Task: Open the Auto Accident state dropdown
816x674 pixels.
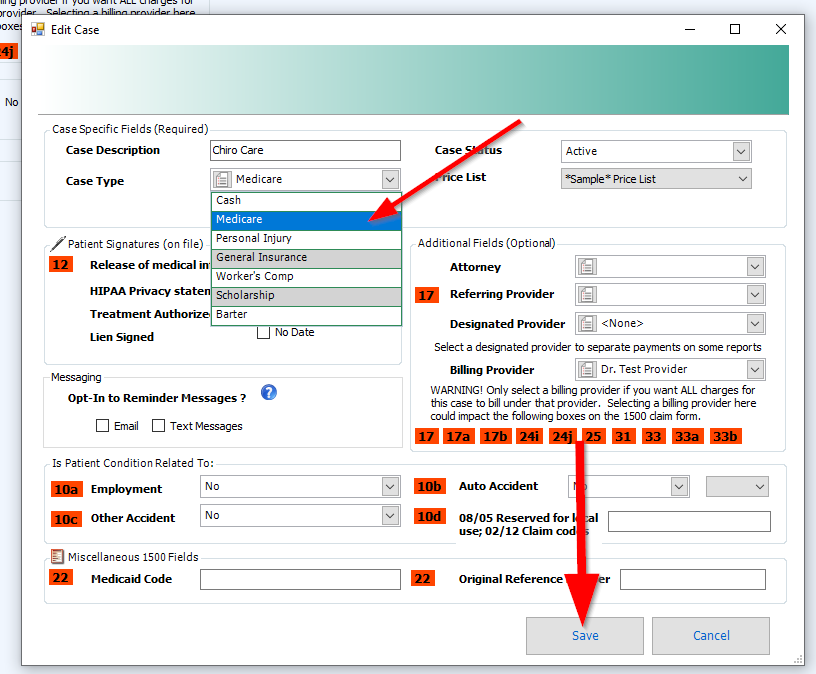Action: click(x=737, y=487)
